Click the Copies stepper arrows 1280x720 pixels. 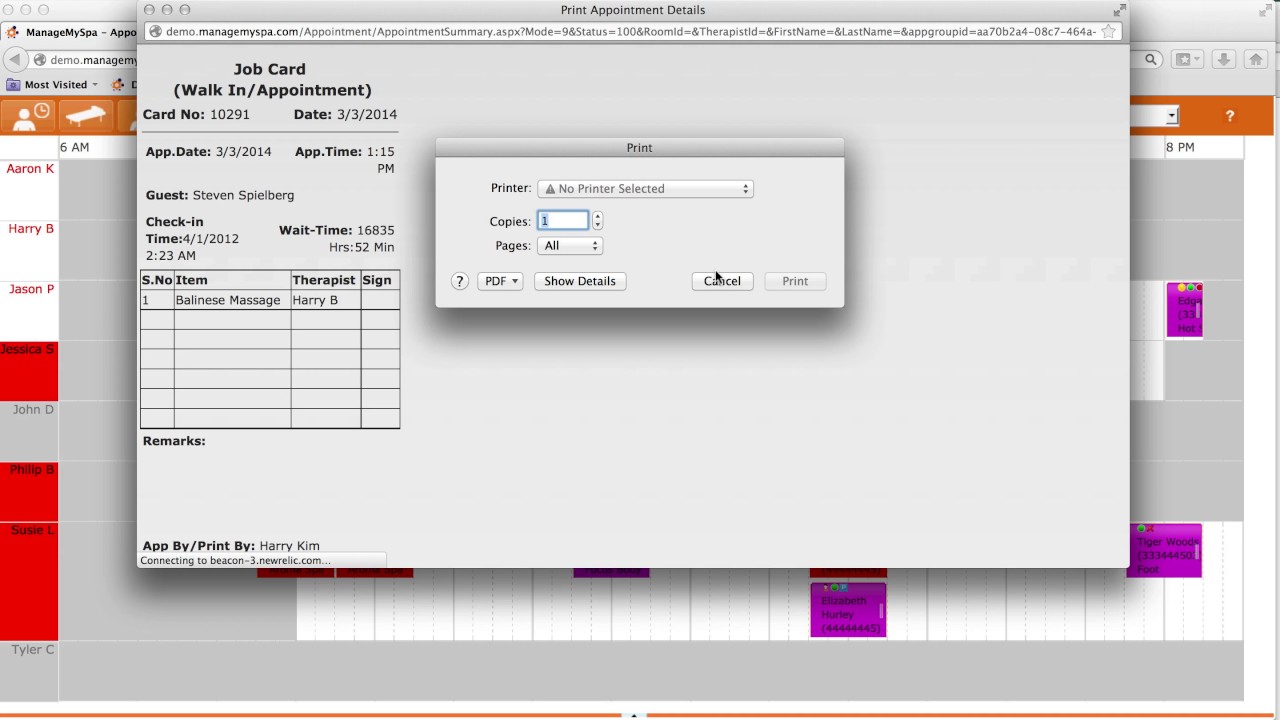point(597,221)
